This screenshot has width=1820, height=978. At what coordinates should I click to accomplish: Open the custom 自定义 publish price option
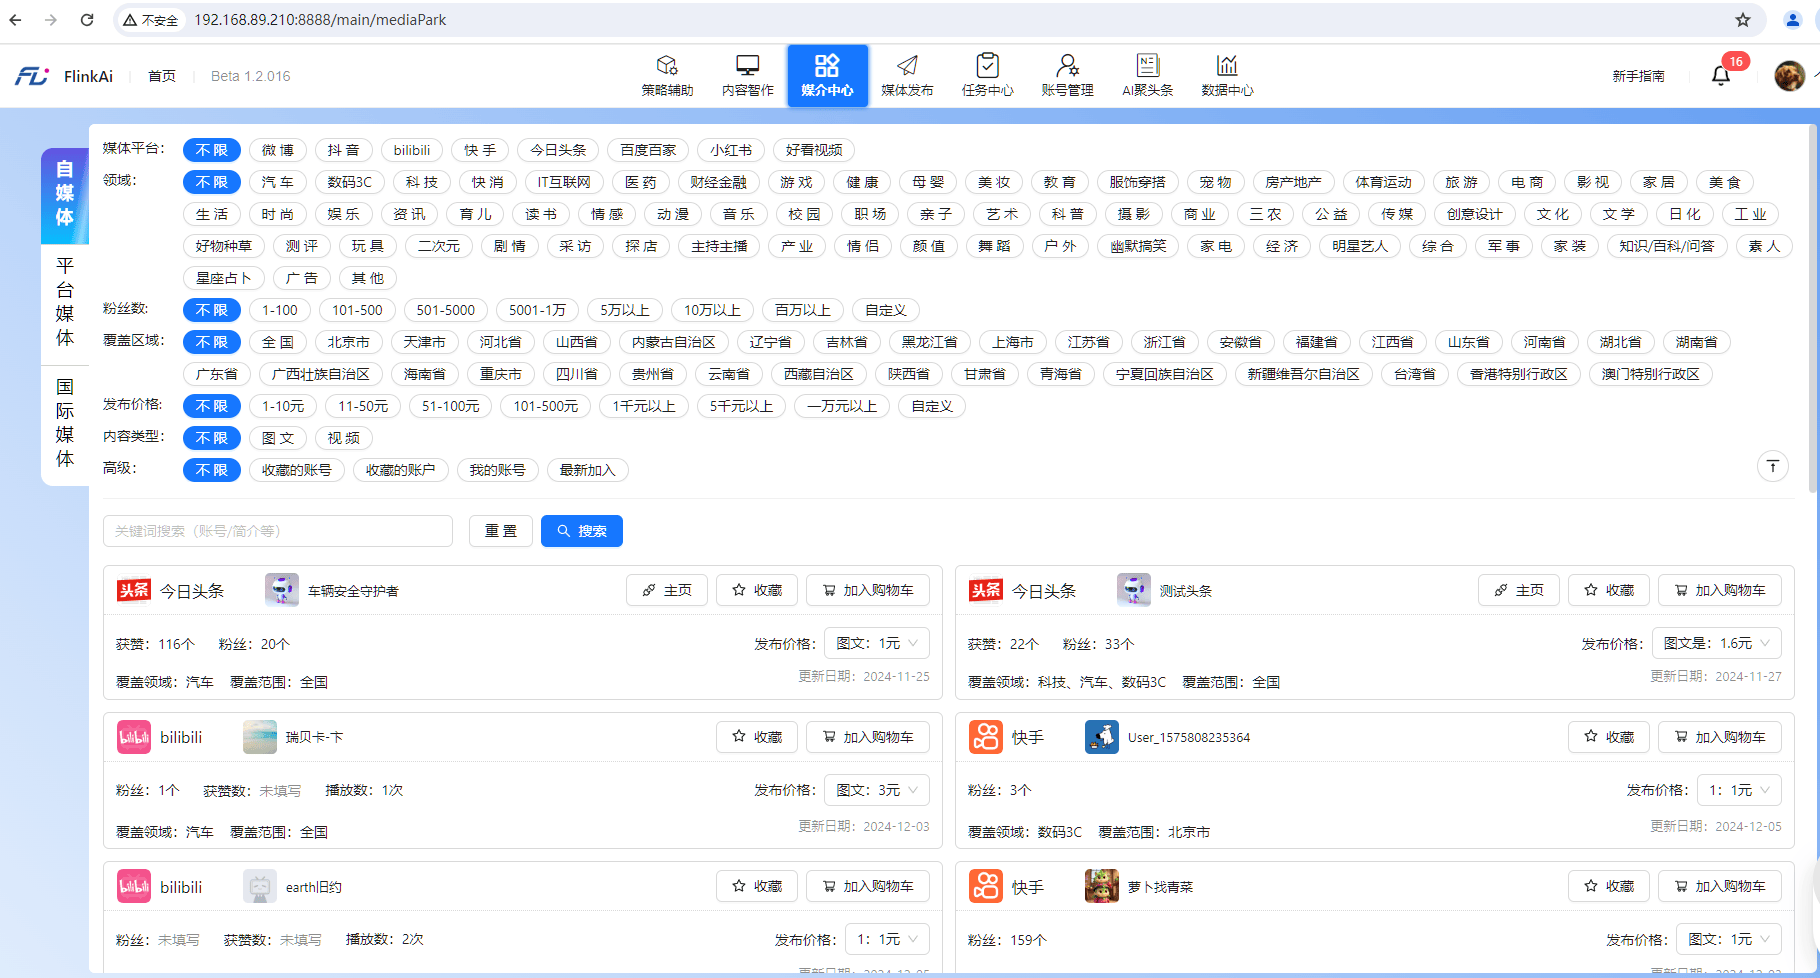[x=932, y=406]
